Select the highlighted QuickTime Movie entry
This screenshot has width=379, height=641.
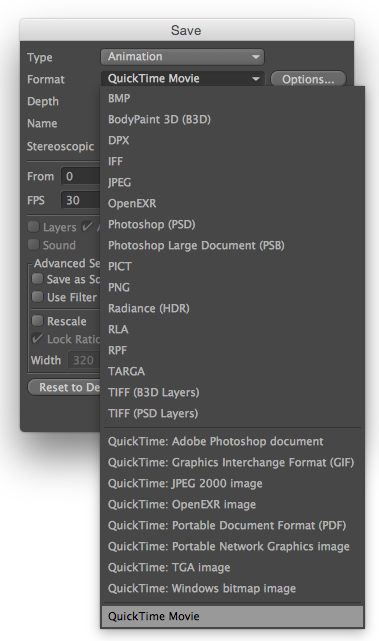tap(232, 616)
